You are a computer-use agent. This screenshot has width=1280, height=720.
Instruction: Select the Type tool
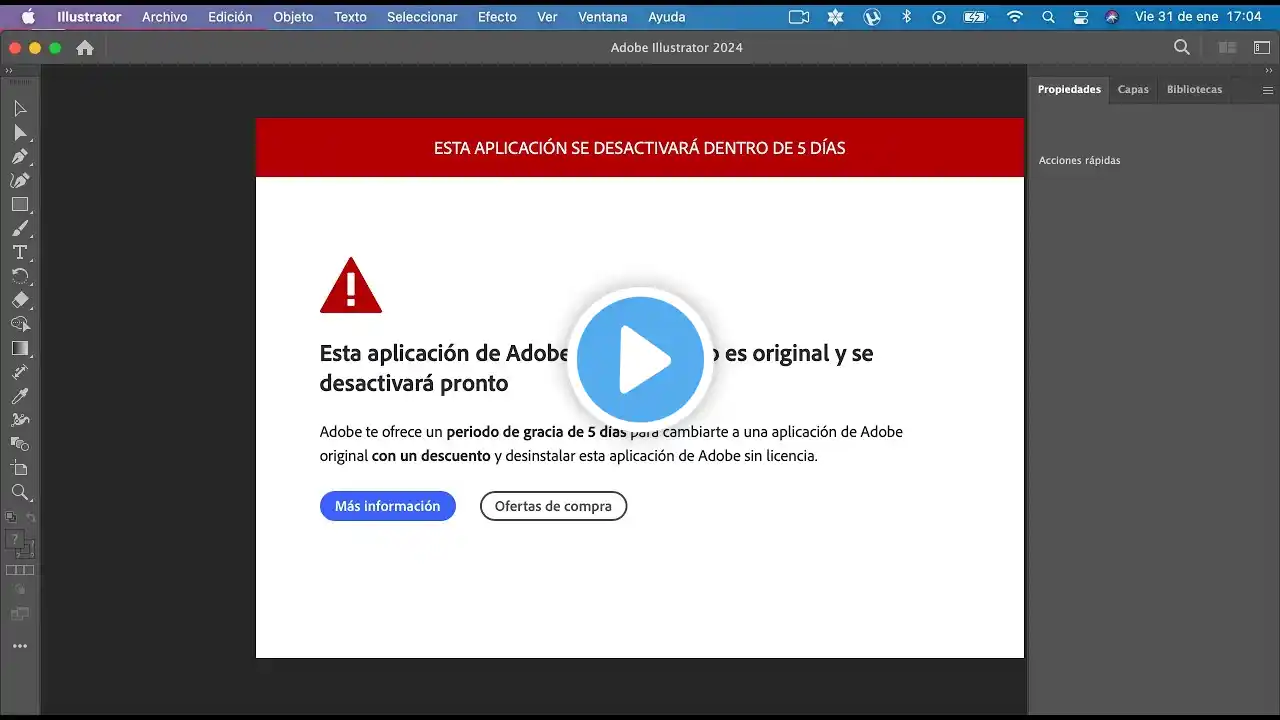[20, 252]
